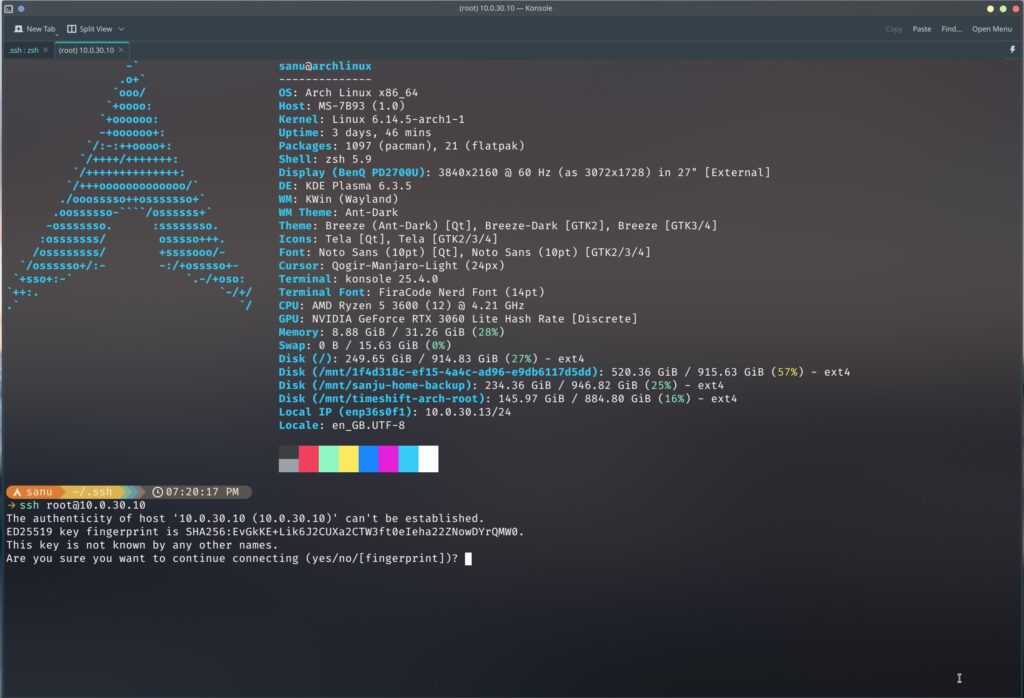The image size is (1024, 698).
Task: Open the Konsole hamburger menu via Open Menu
Action: (991, 29)
